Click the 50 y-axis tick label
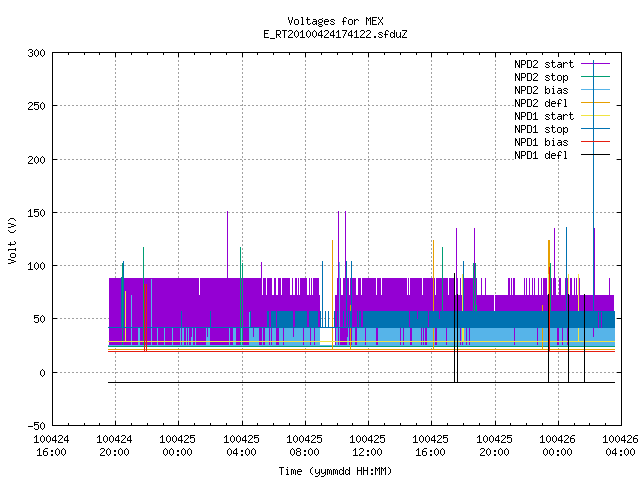Screen dimensions: 640x480 (39, 319)
